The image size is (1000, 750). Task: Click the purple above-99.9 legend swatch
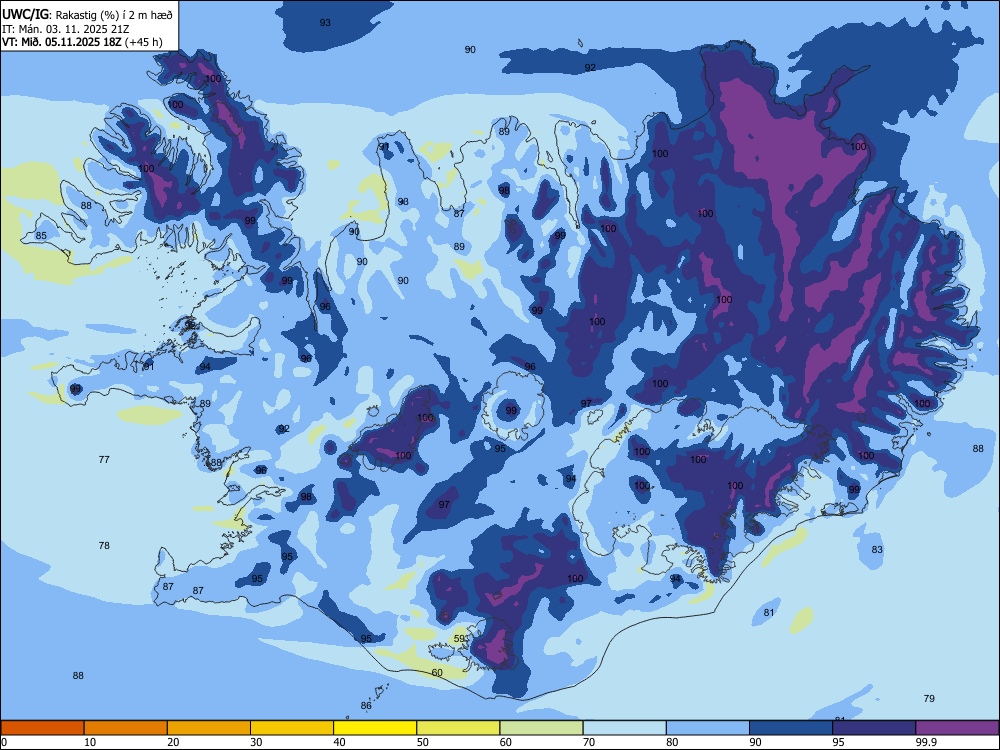[957, 728]
